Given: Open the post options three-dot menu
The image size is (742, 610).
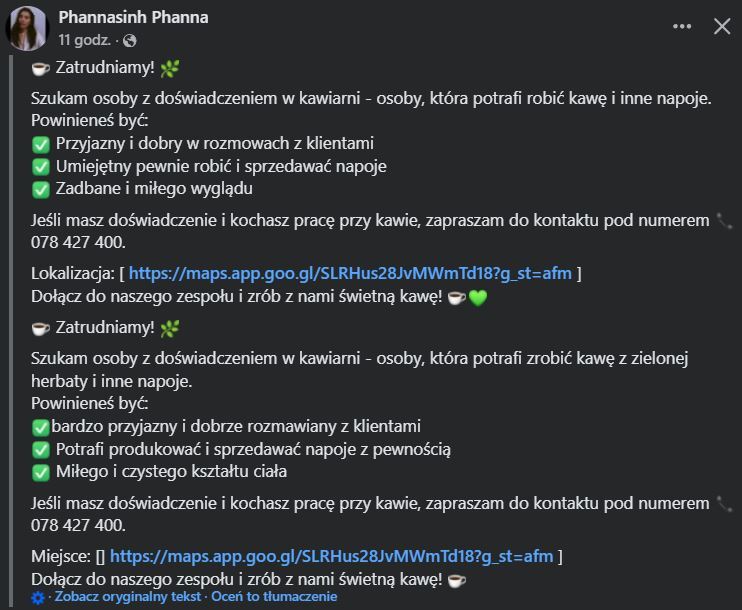Looking at the screenshot, I should pyautogui.click(x=683, y=27).
